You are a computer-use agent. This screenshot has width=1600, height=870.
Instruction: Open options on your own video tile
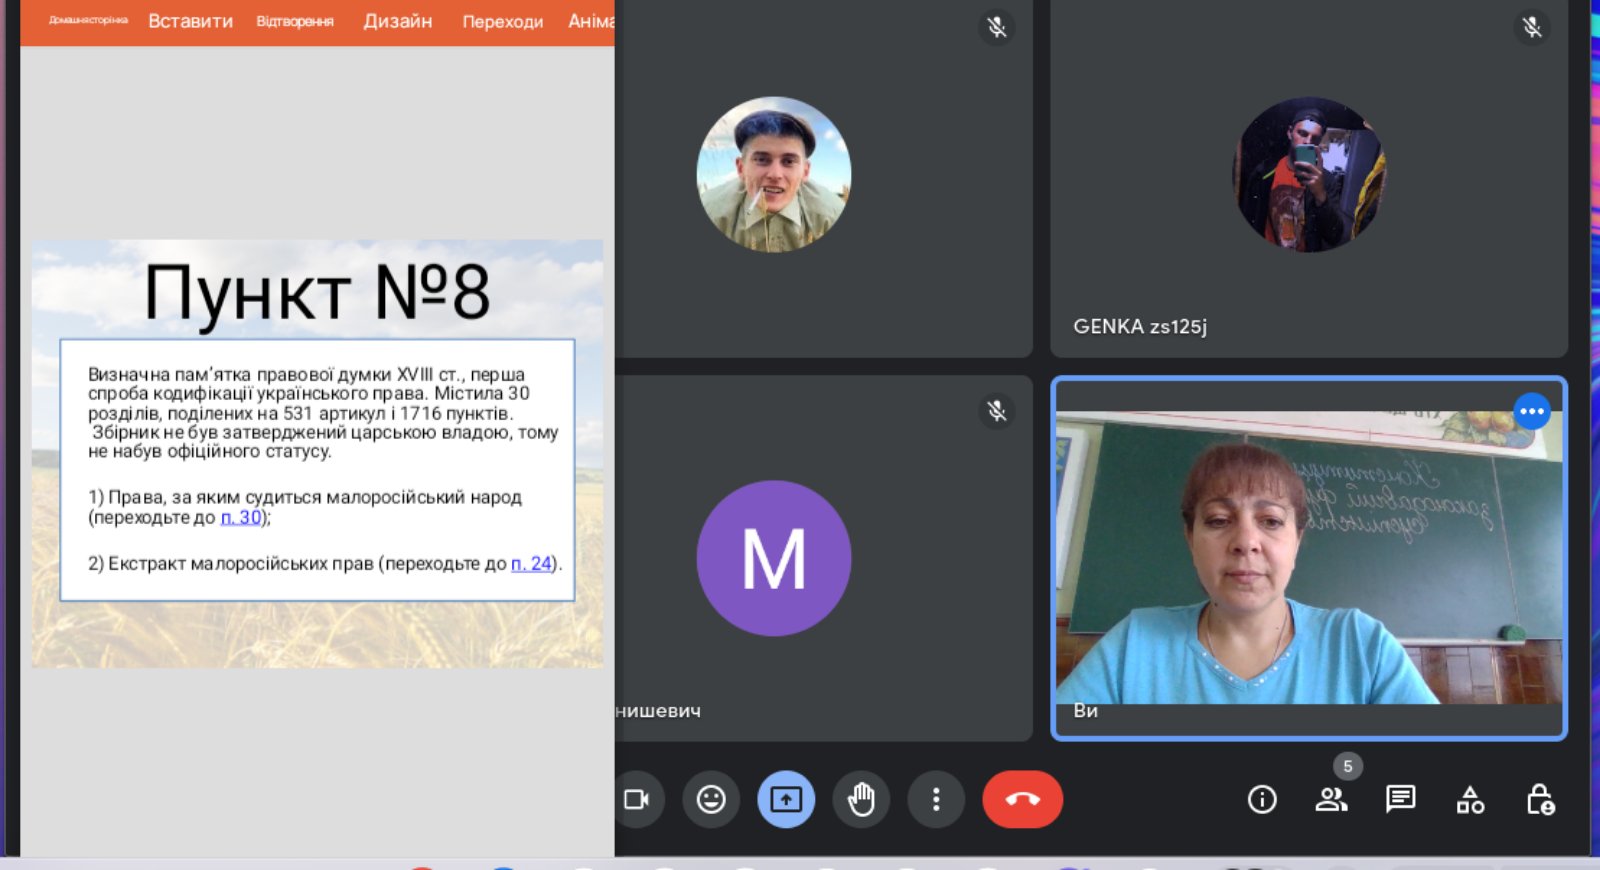(x=1532, y=411)
